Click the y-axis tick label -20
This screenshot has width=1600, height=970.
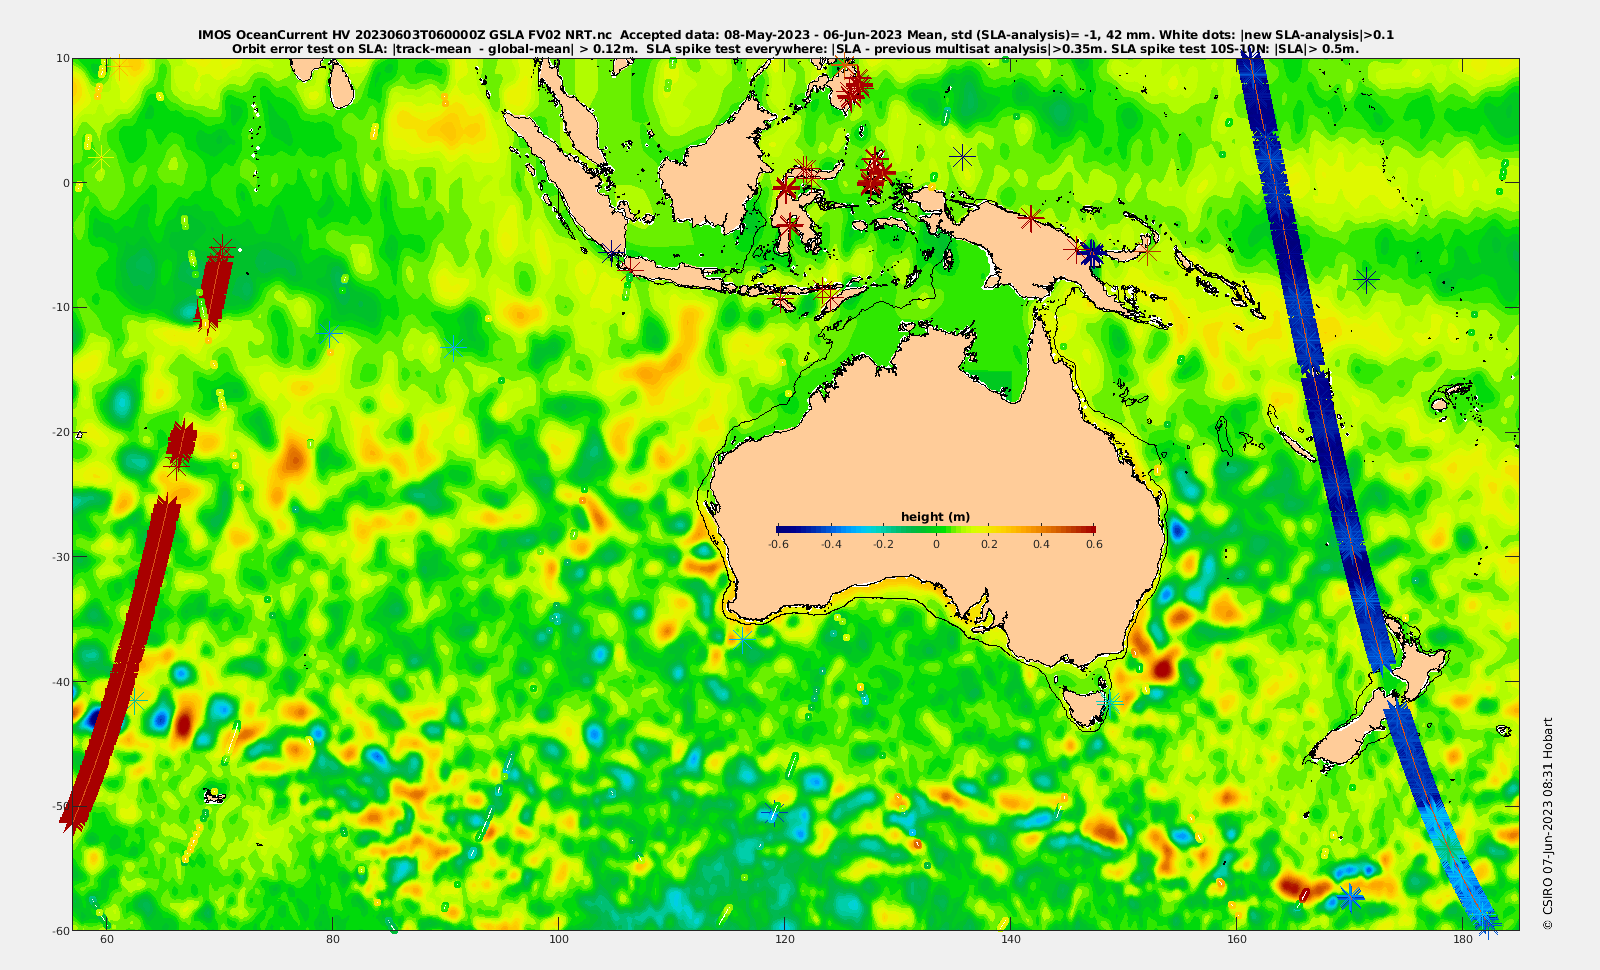[60, 432]
